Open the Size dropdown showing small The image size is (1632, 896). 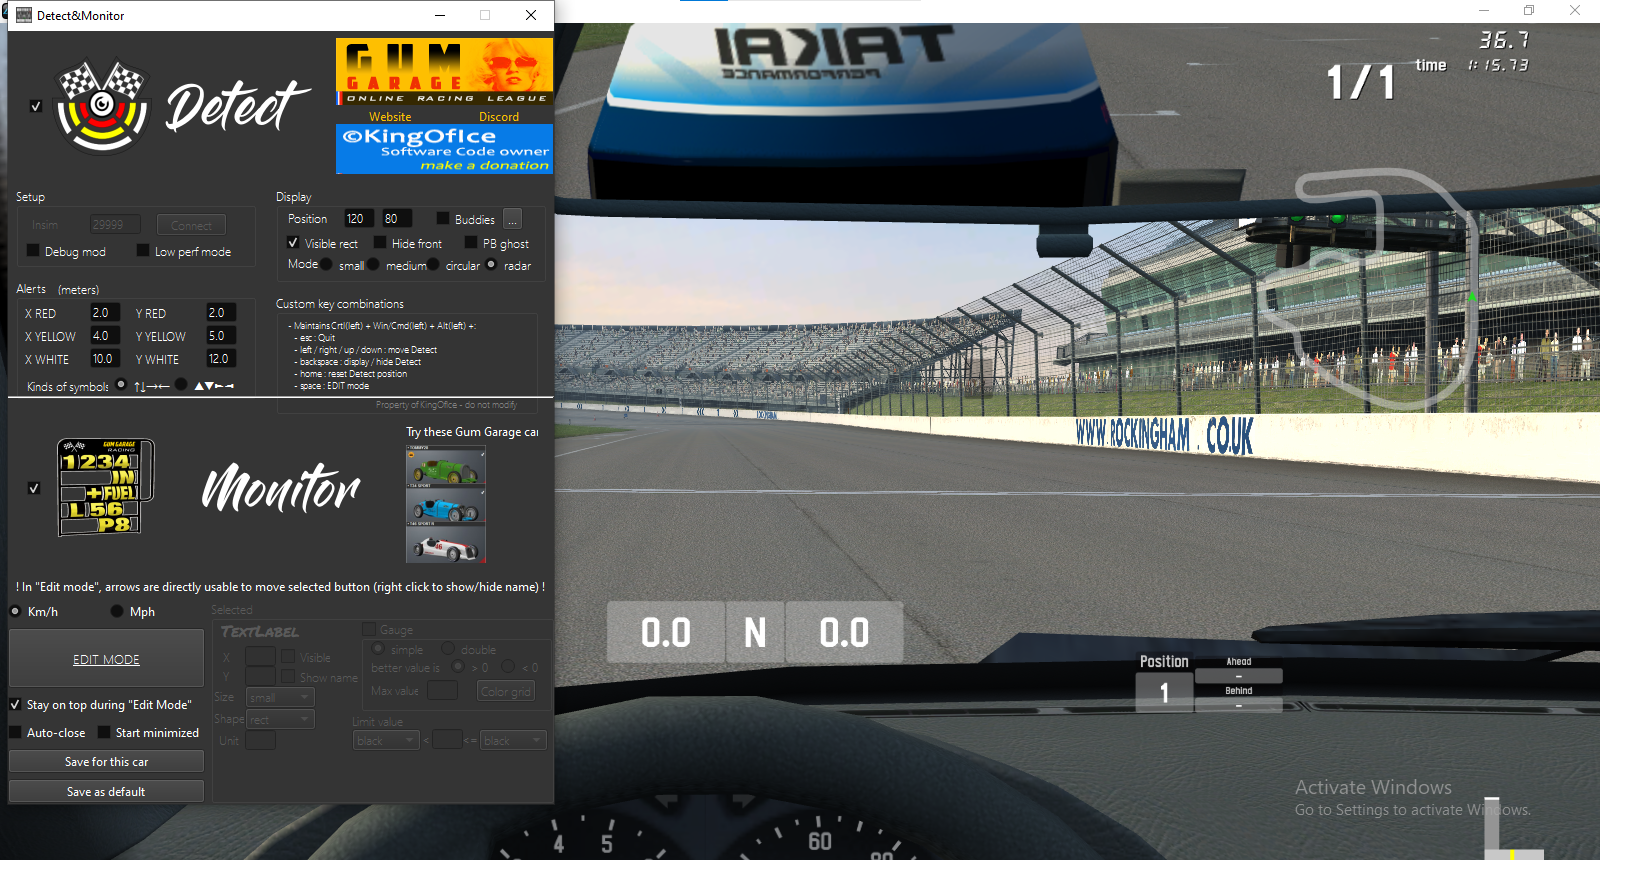click(280, 697)
